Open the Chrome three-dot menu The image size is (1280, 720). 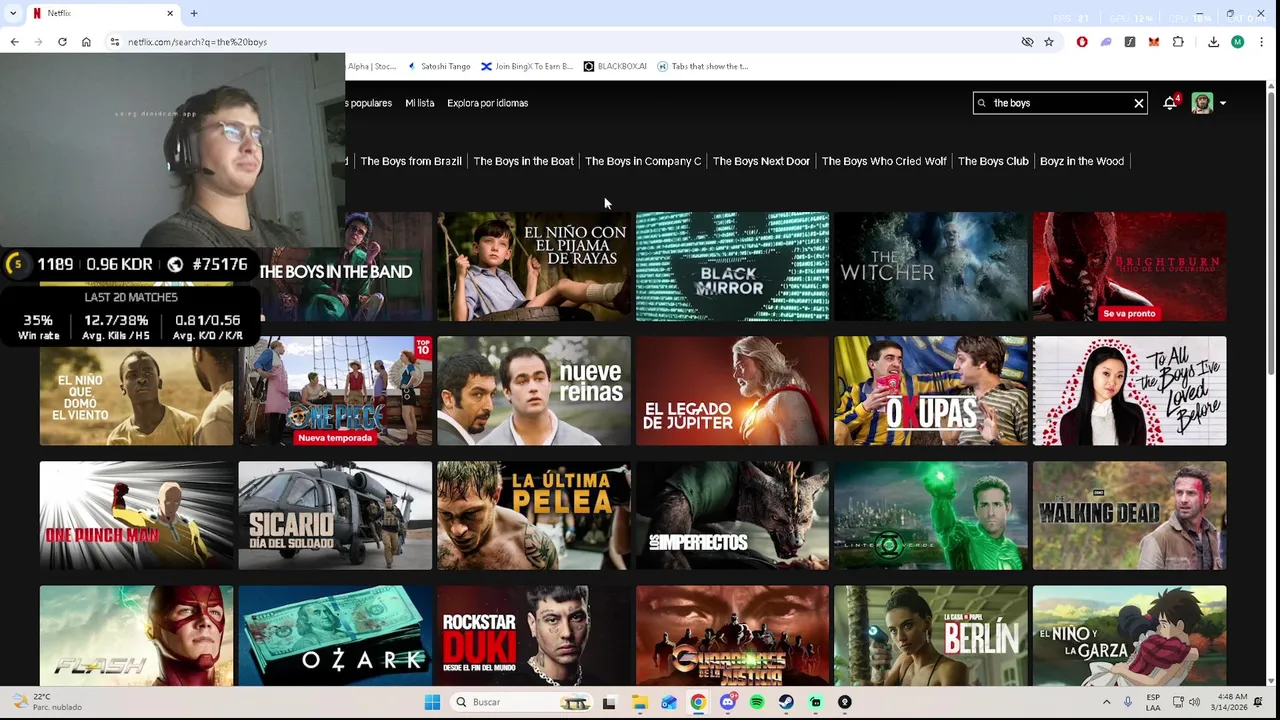click(1262, 42)
